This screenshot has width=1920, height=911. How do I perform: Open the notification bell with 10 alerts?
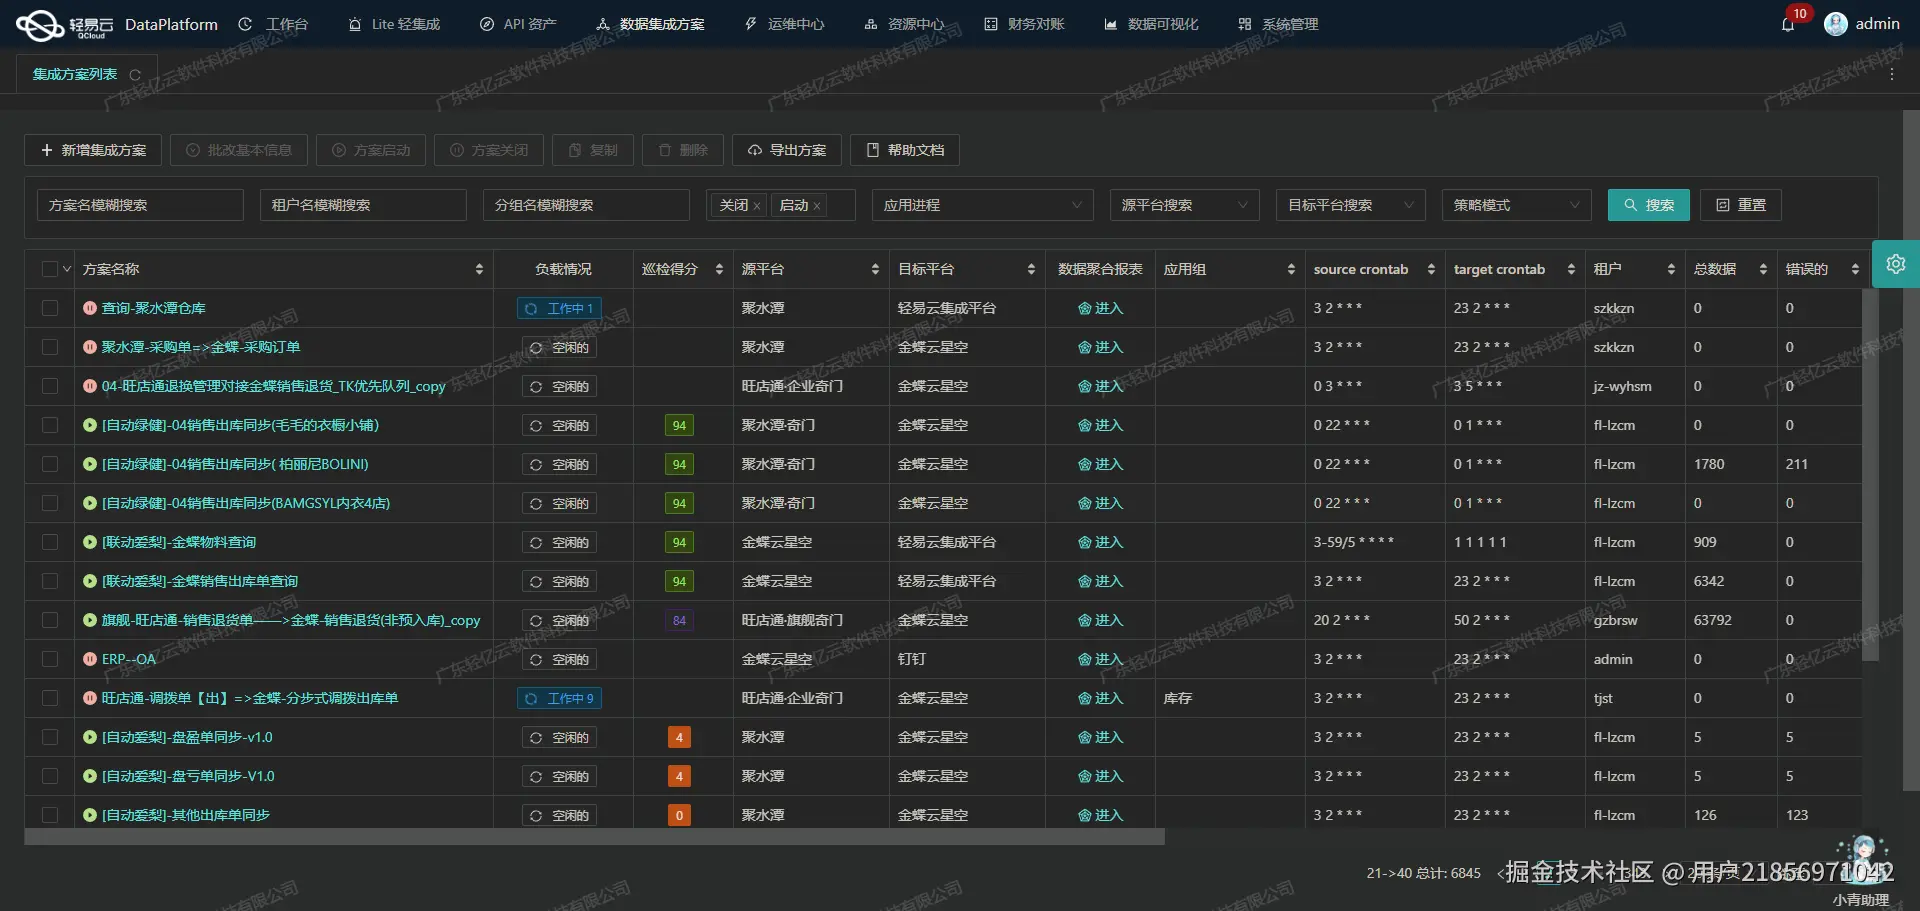1789,24
